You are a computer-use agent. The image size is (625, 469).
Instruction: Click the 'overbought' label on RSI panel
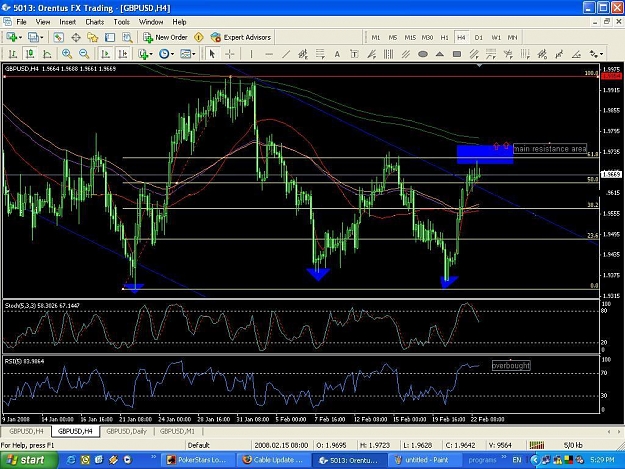point(511,365)
